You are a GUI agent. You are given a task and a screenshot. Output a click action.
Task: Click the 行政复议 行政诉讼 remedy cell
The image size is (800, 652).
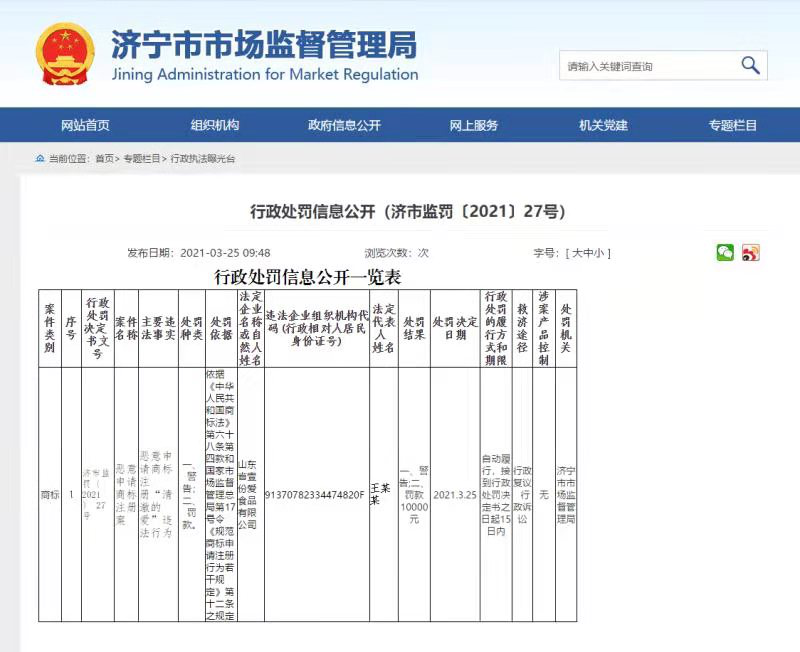click(x=522, y=494)
